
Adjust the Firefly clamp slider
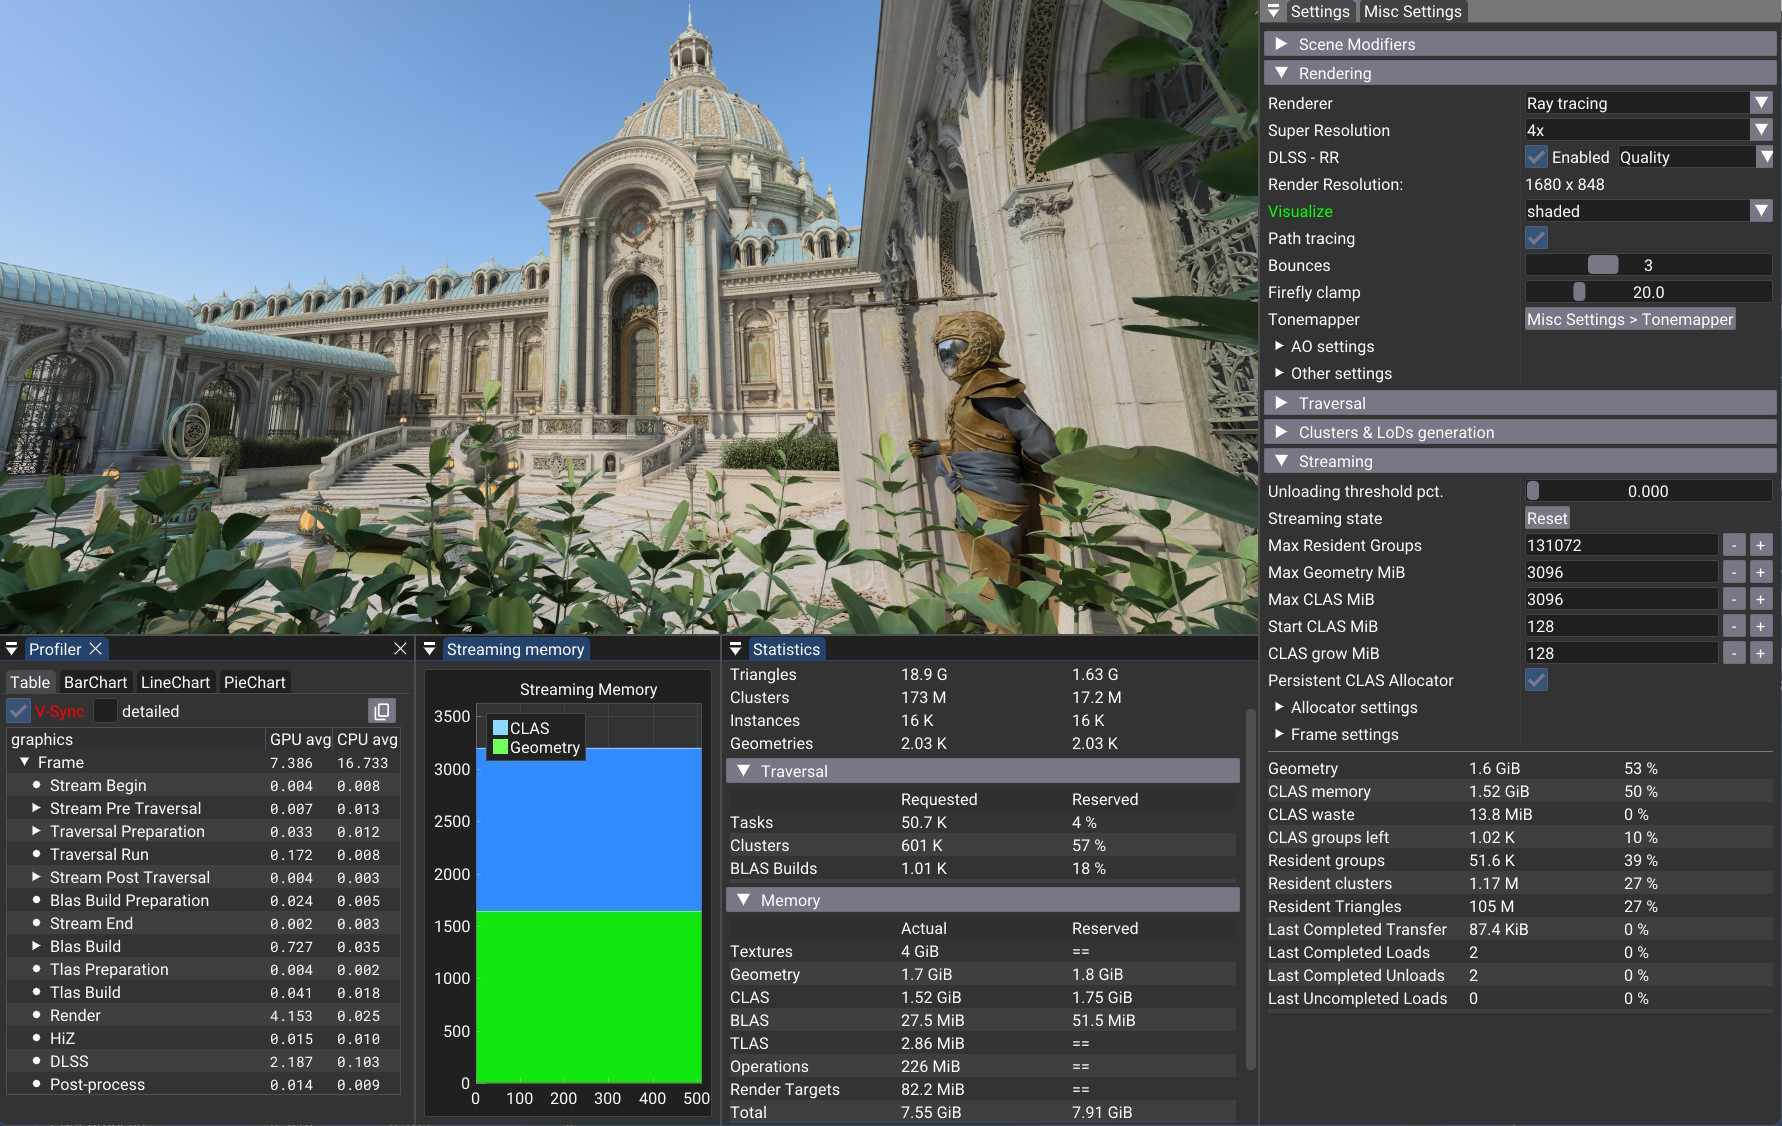click(1648, 292)
